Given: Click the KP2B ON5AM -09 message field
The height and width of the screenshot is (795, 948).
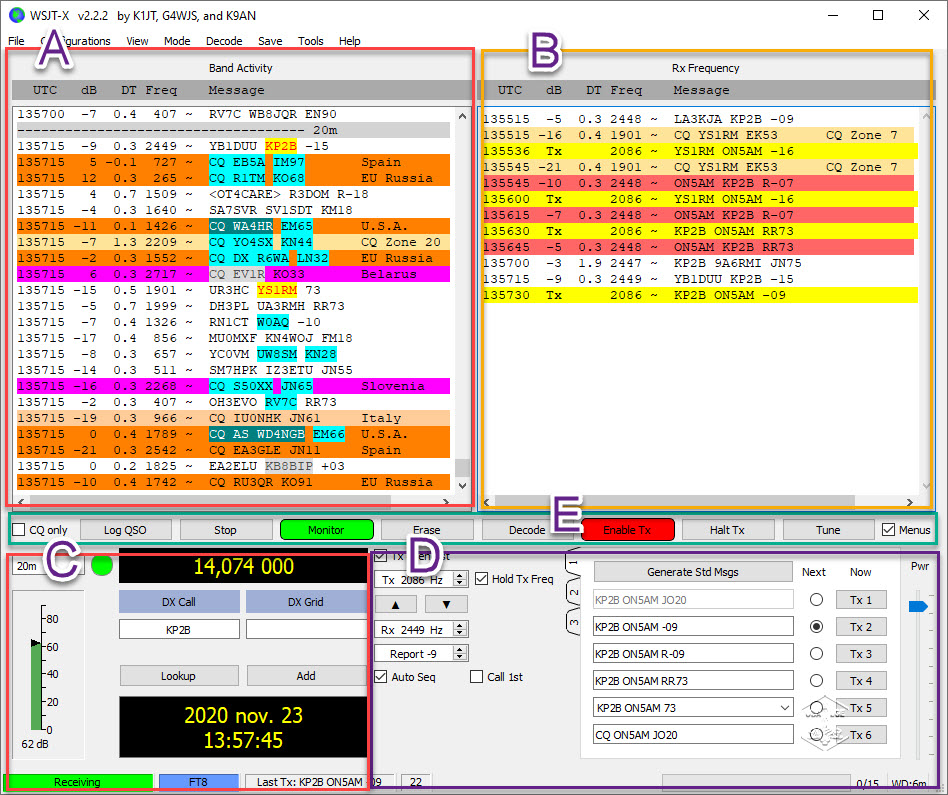Looking at the screenshot, I should (x=693, y=626).
